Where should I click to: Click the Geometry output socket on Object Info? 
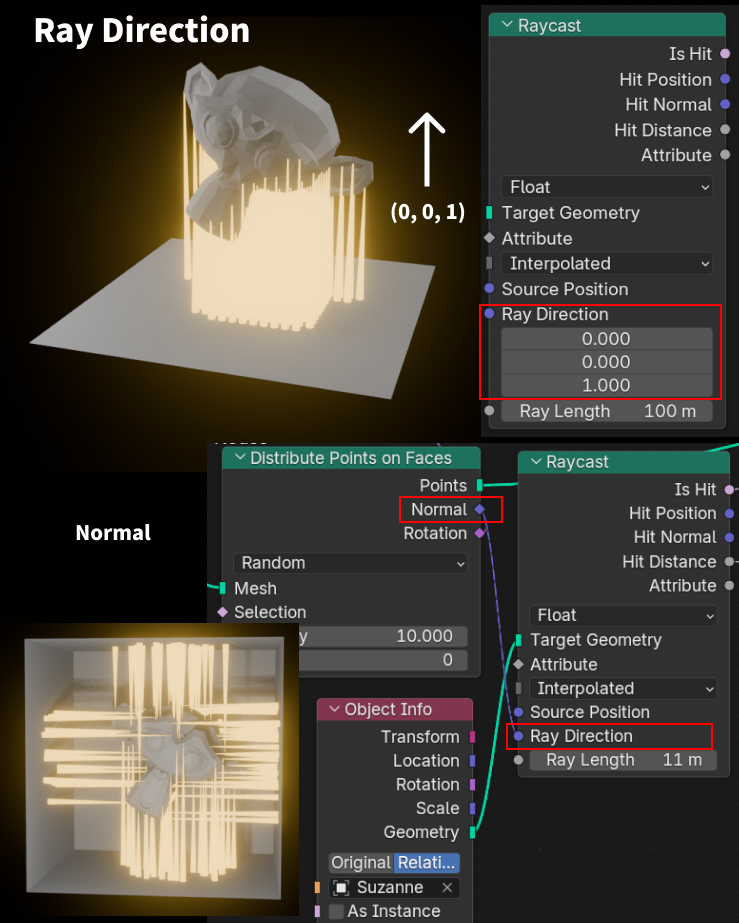coord(472,832)
